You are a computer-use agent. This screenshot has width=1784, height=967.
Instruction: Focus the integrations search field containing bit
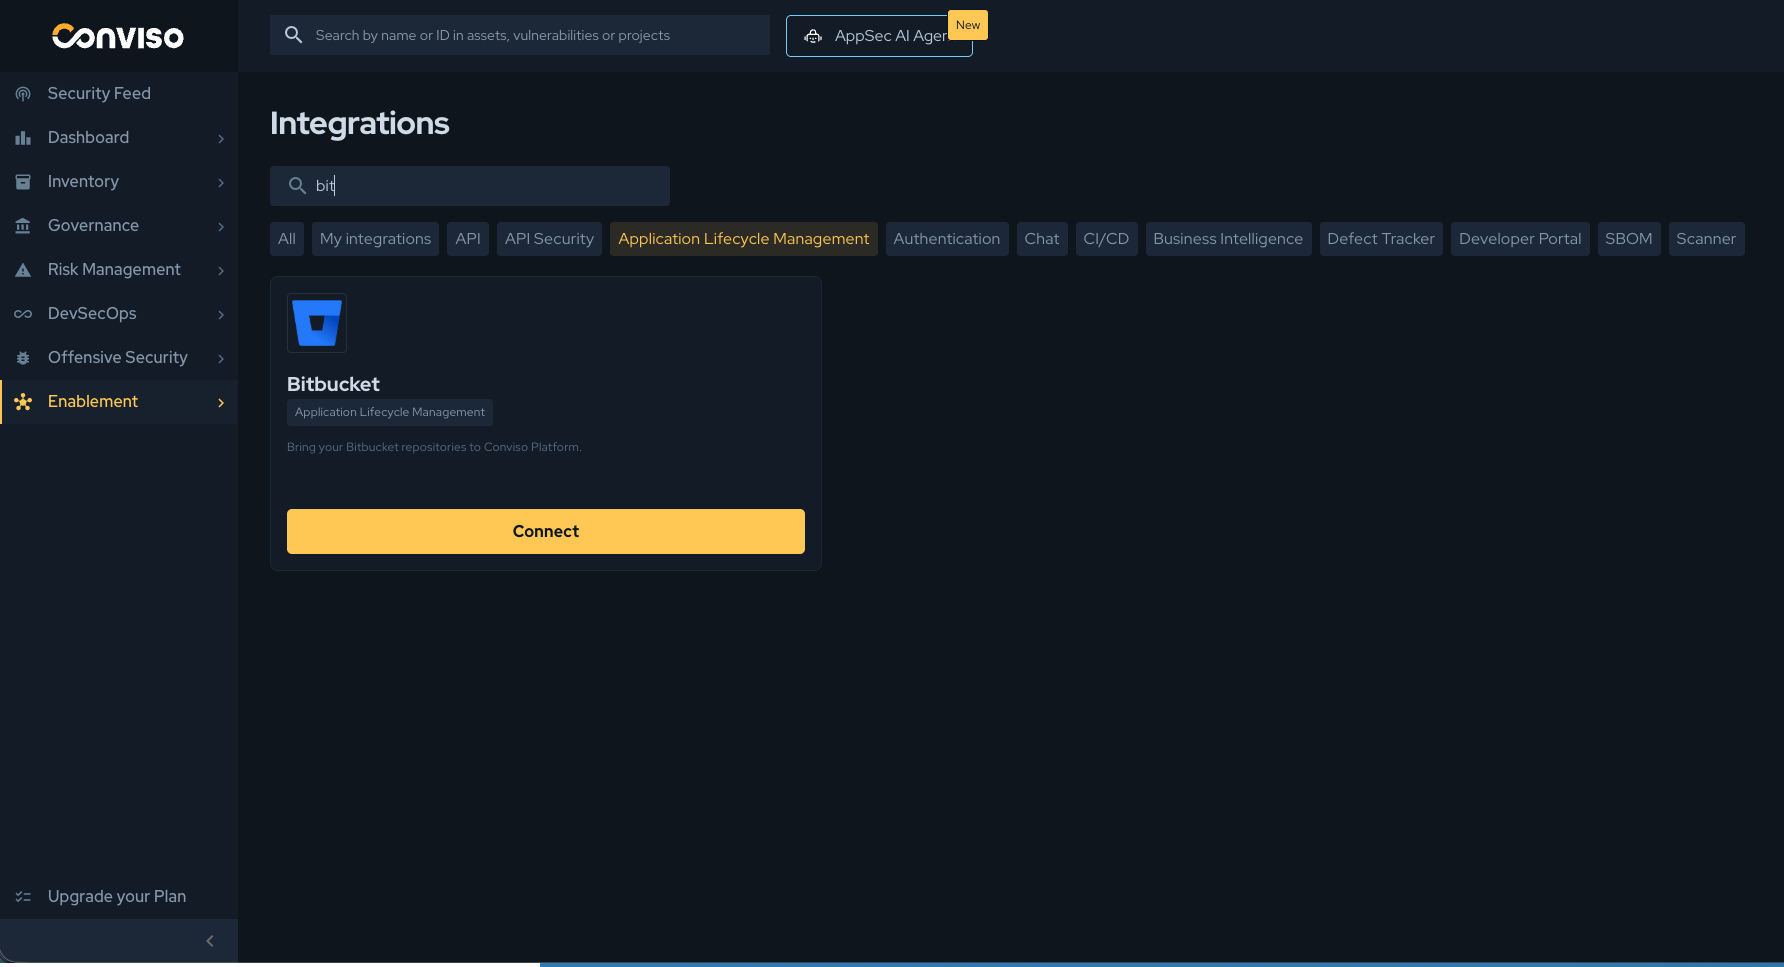point(470,186)
